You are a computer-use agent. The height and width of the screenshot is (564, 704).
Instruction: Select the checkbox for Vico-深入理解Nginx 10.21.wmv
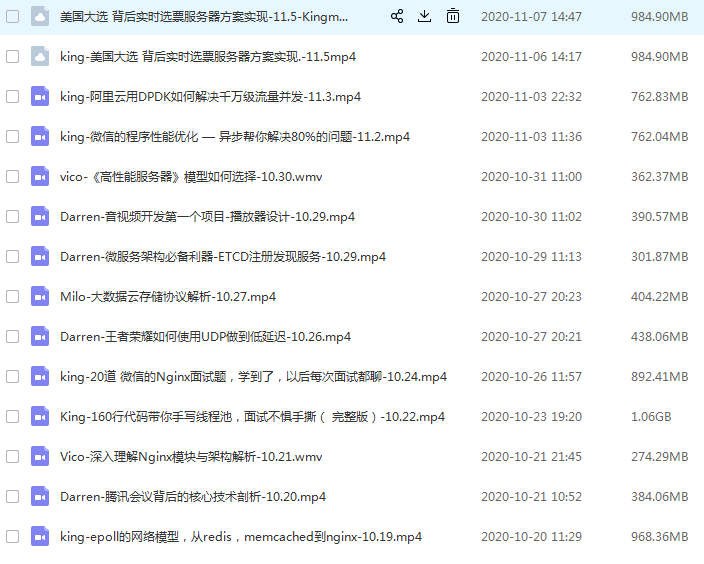coord(13,456)
